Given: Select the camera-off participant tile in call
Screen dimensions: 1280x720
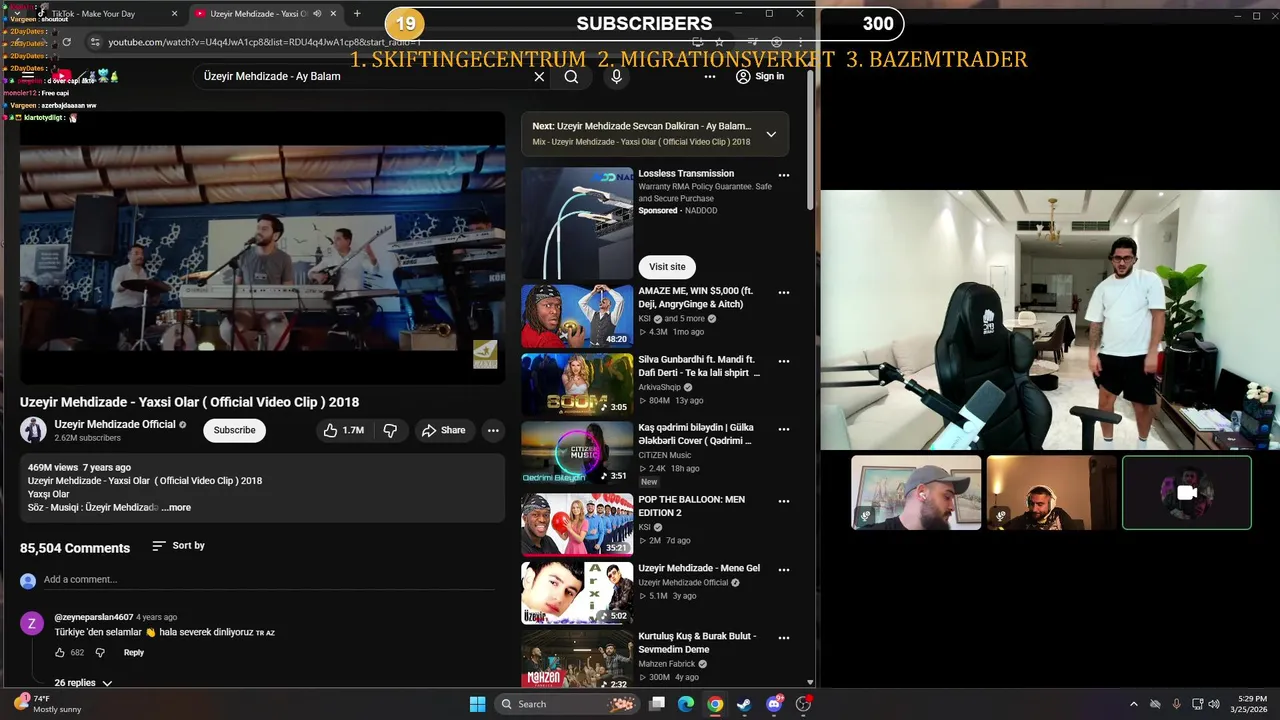Looking at the screenshot, I should (1186, 493).
